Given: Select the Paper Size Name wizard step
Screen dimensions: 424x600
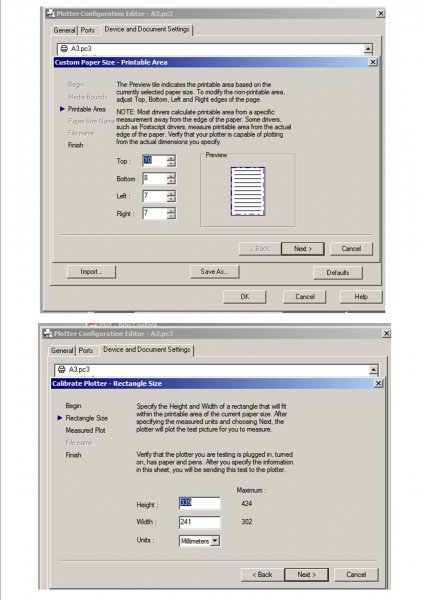Looking at the screenshot, I should pyautogui.click(x=91, y=121).
